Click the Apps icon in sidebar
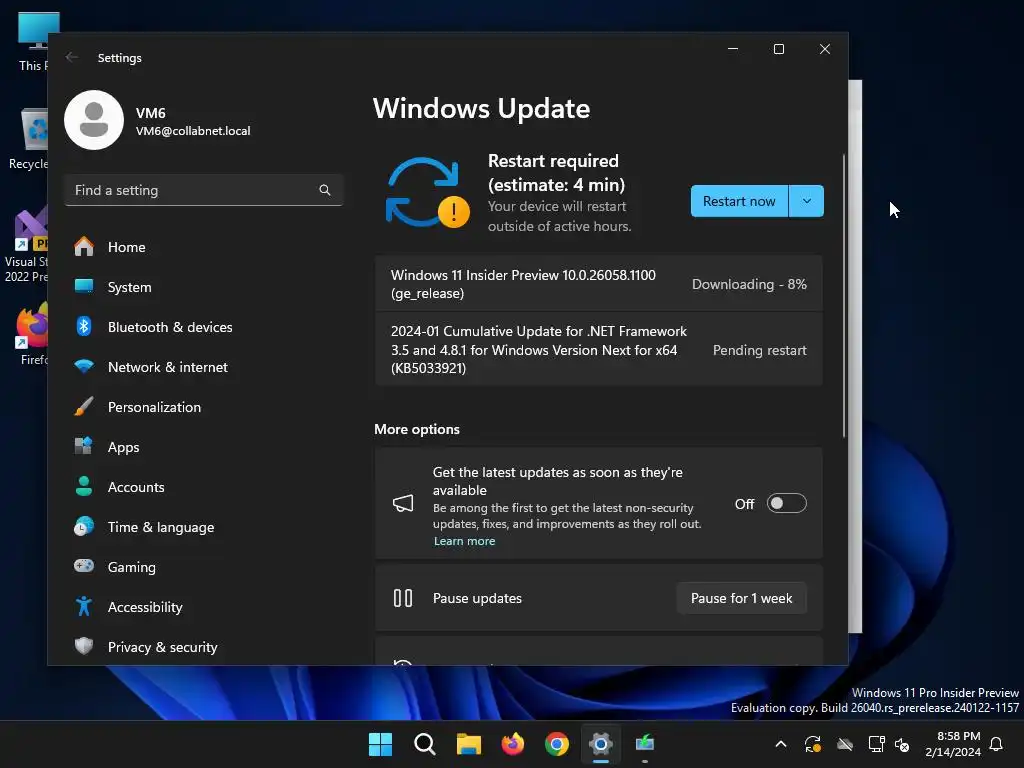Viewport: 1024px width, 768px height. (84, 446)
